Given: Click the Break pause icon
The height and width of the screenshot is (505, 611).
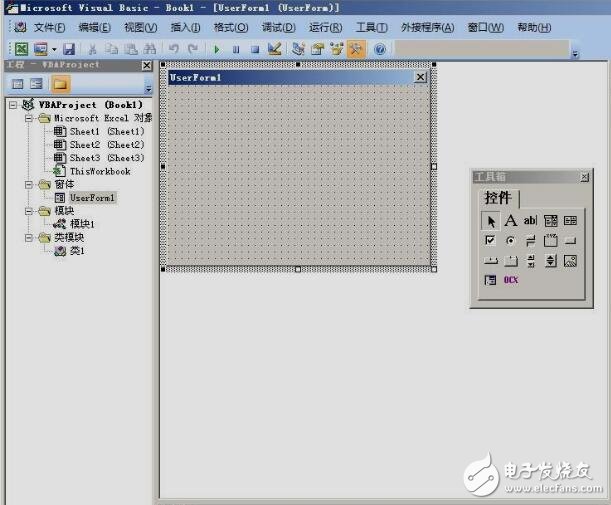Looking at the screenshot, I should 236,49.
